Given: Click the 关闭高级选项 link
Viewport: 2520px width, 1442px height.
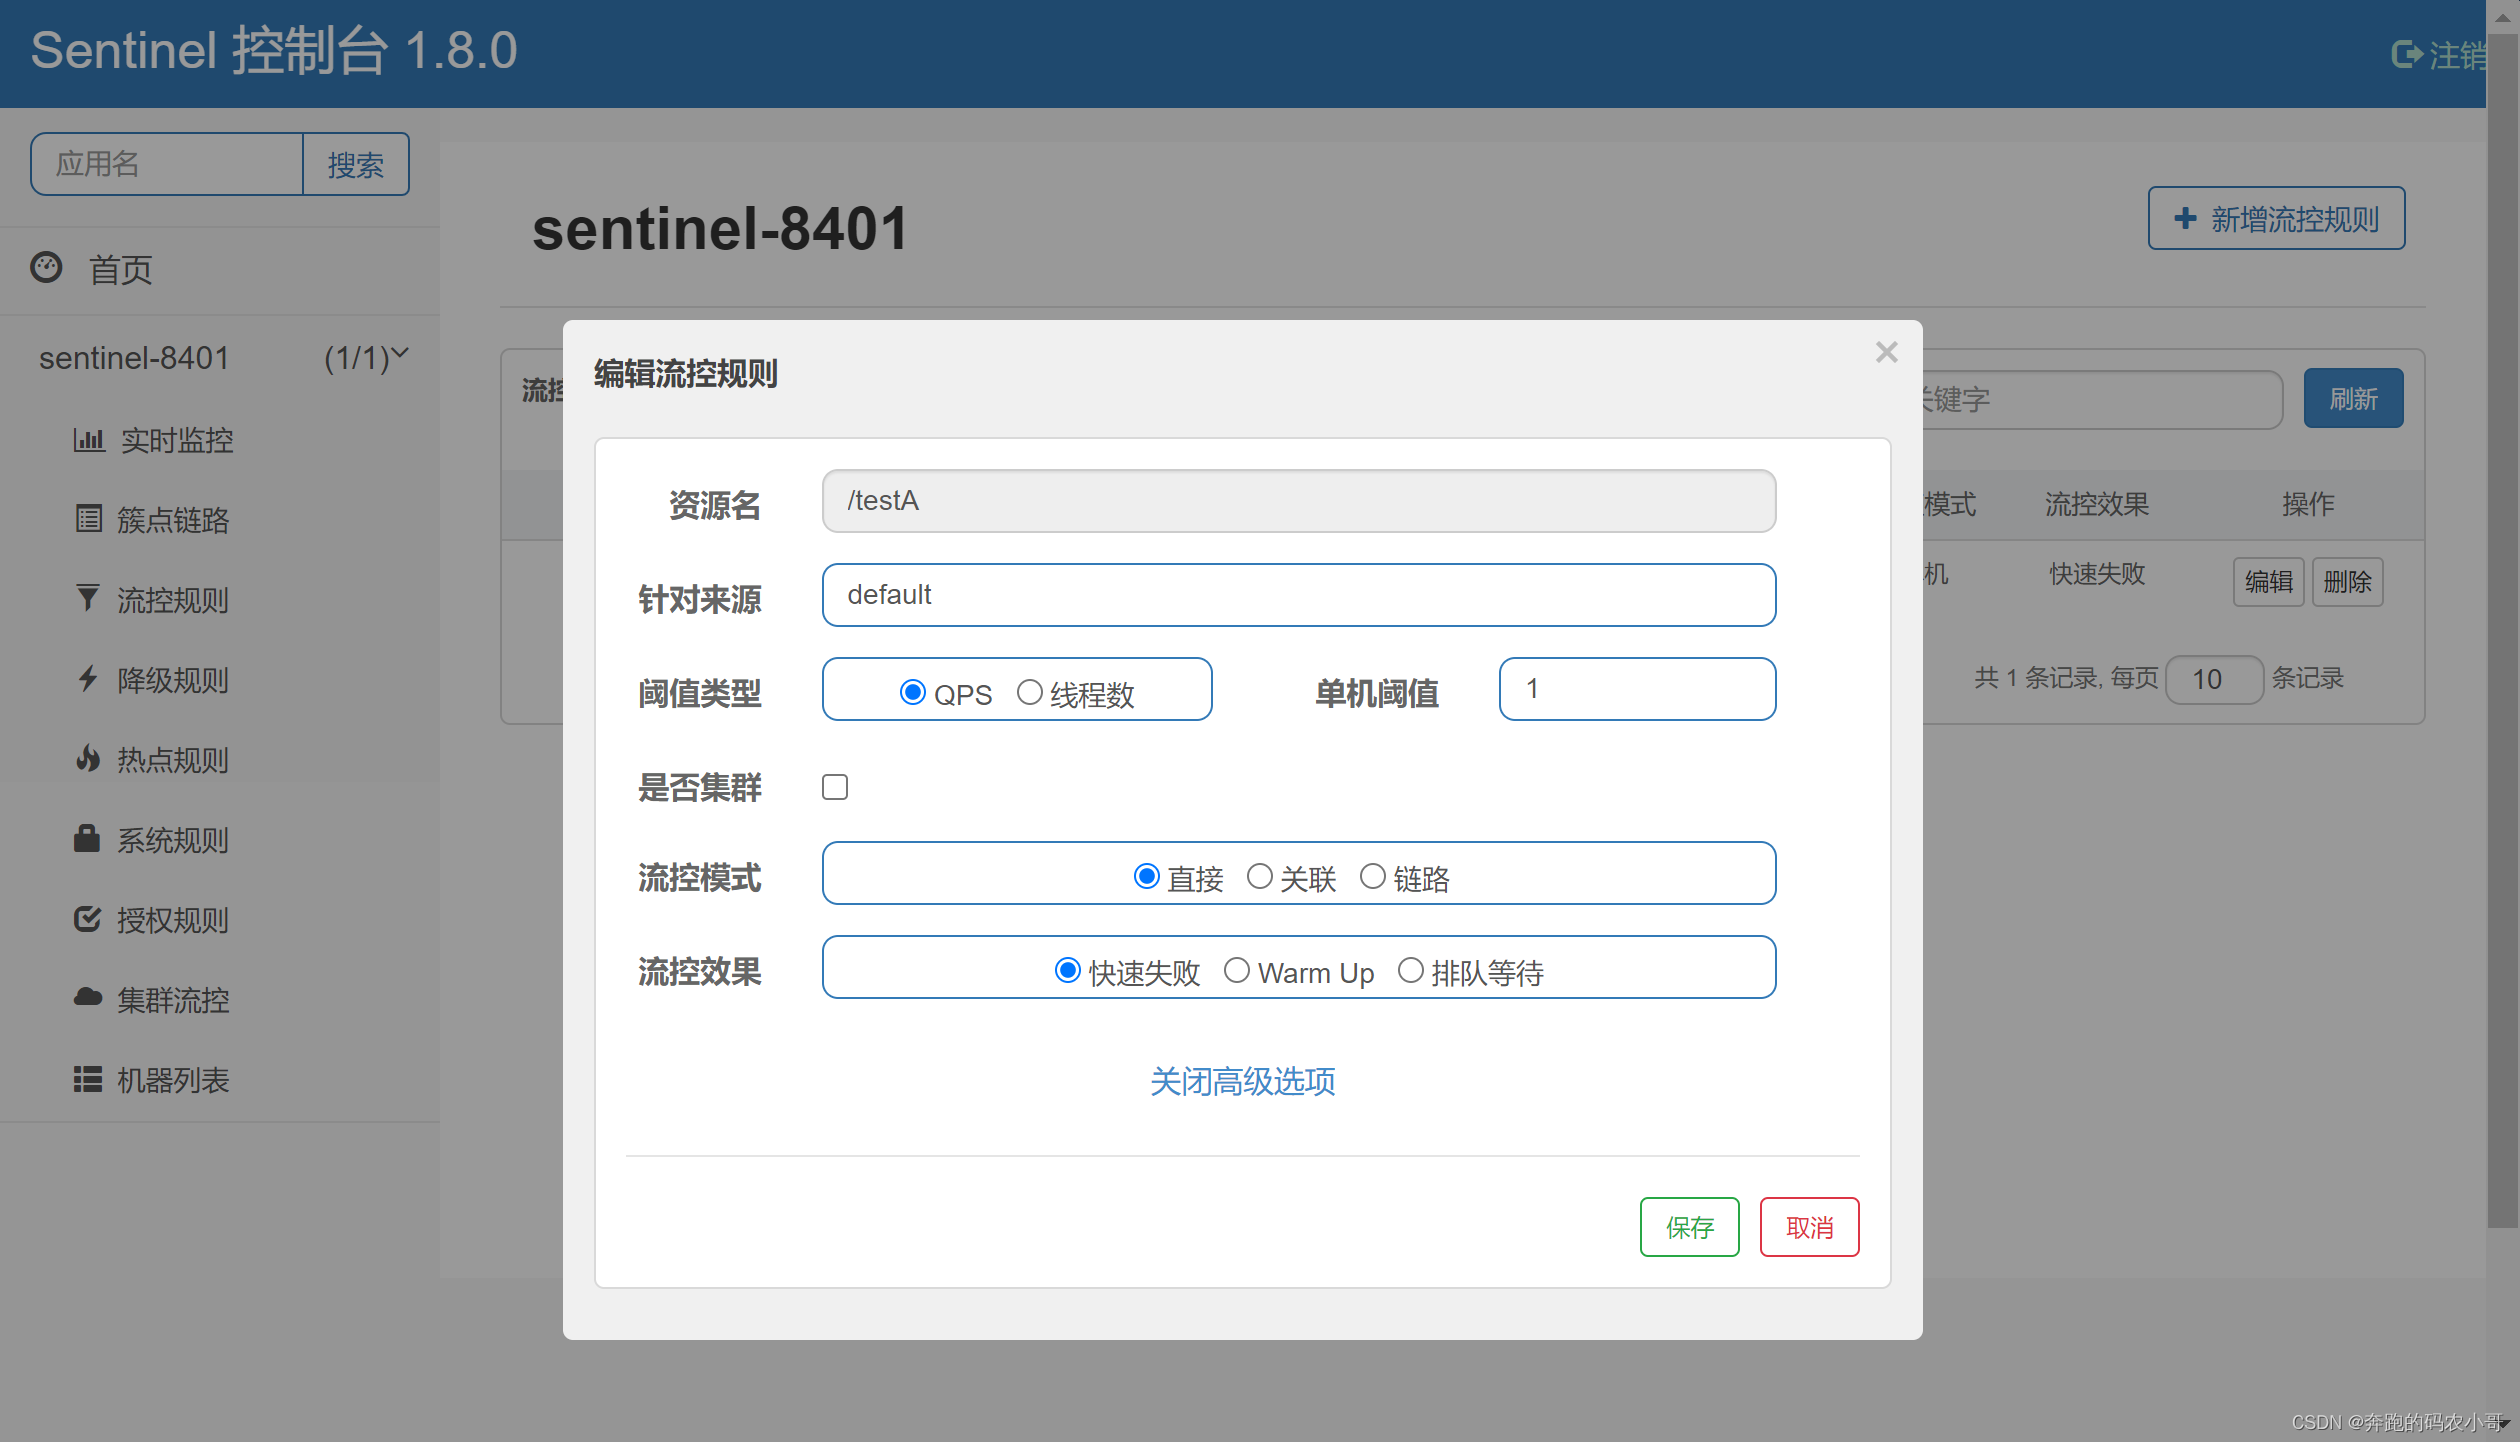Looking at the screenshot, I should pyautogui.click(x=1243, y=1081).
